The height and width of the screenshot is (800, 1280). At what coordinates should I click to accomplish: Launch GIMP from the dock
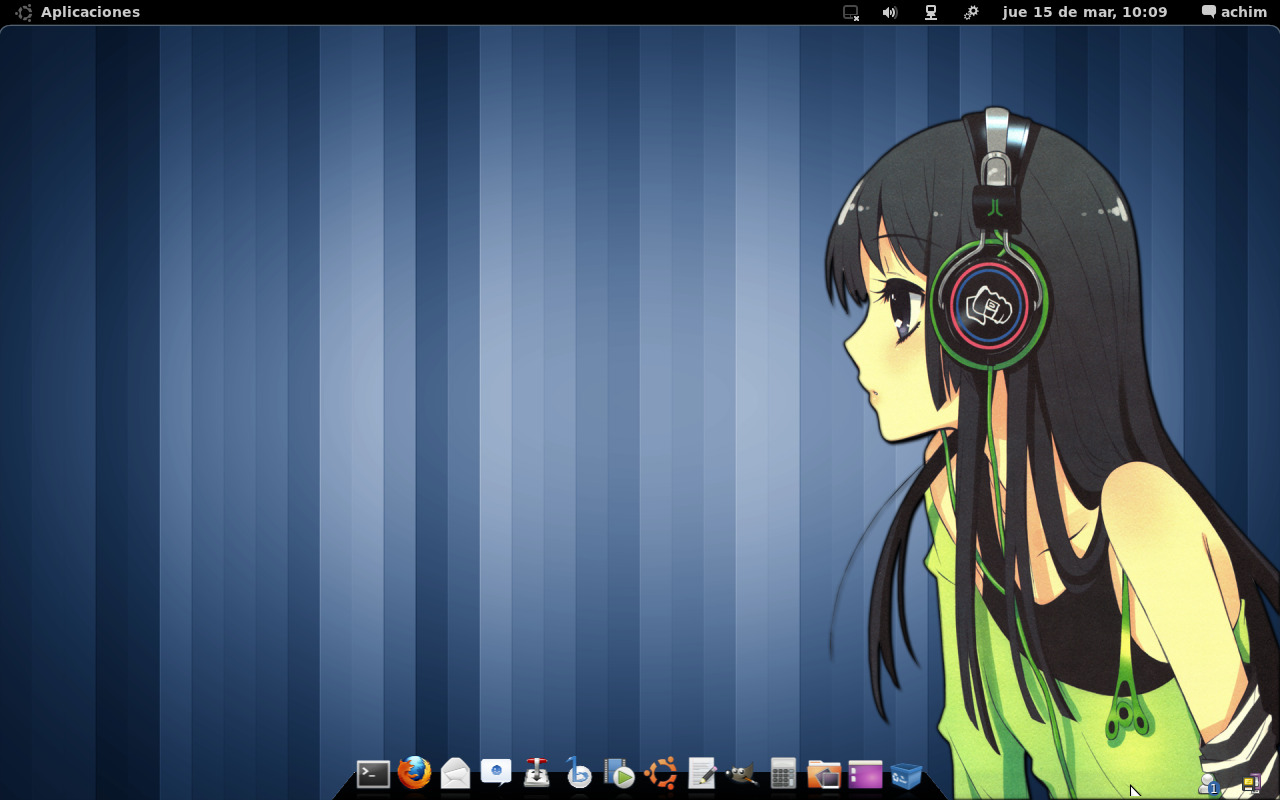coord(741,774)
